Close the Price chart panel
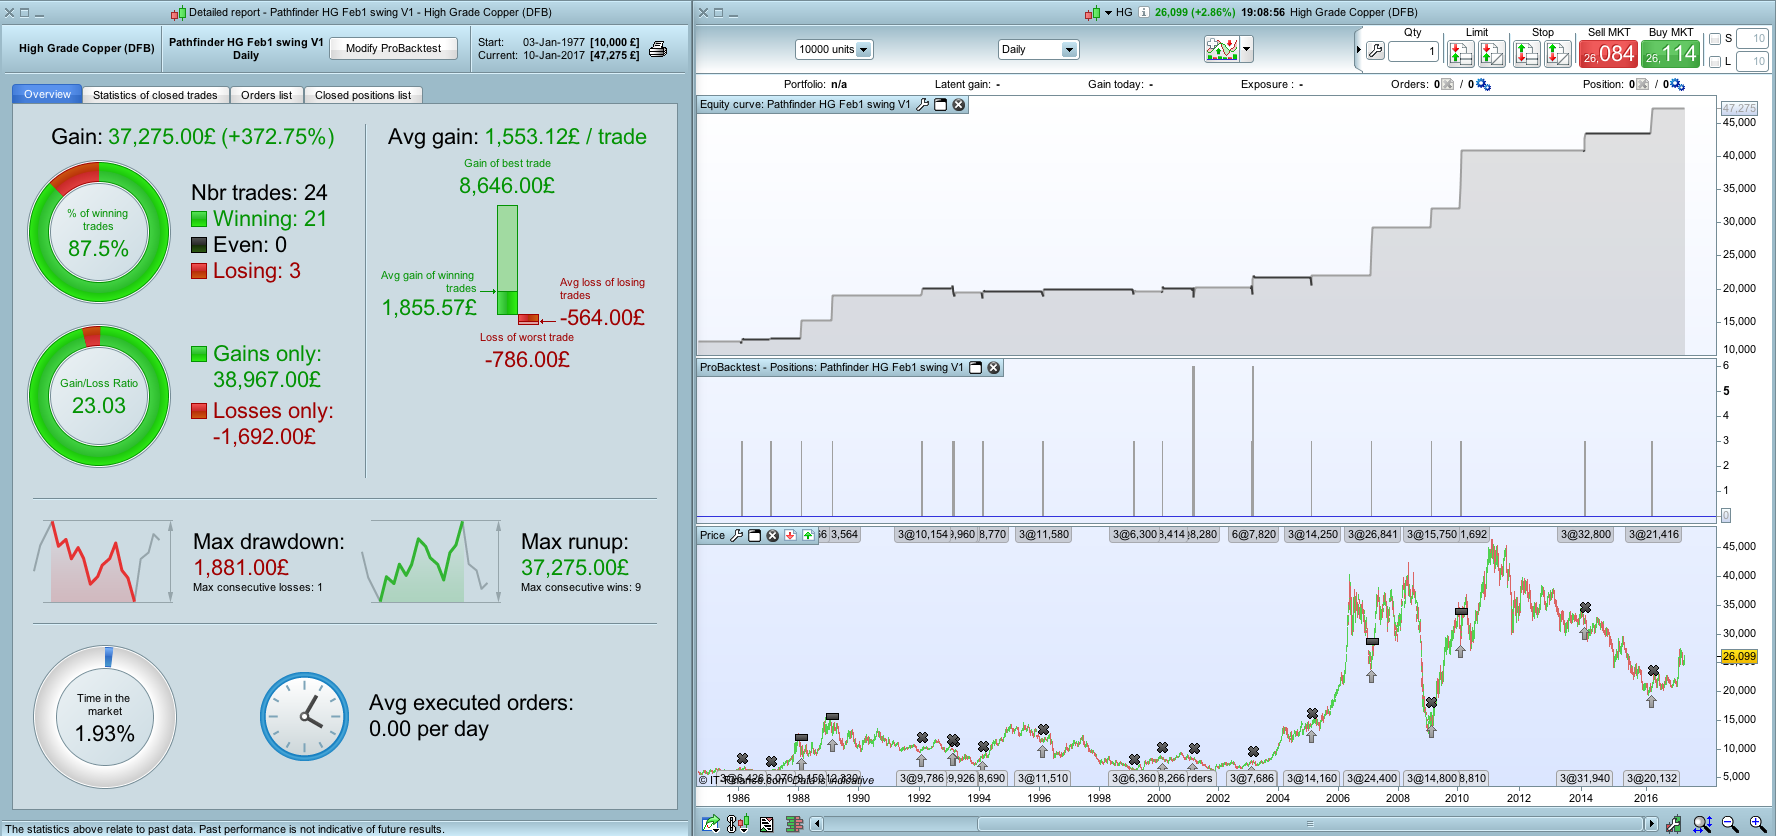Image resolution: width=1776 pixels, height=836 pixels. coord(772,535)
